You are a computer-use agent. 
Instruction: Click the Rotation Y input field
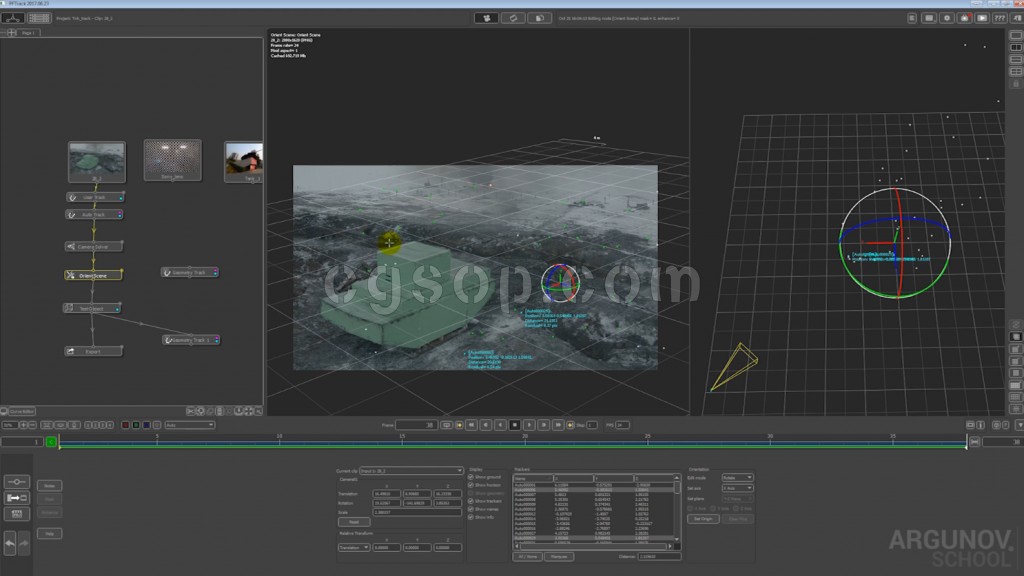coord(417,503)
